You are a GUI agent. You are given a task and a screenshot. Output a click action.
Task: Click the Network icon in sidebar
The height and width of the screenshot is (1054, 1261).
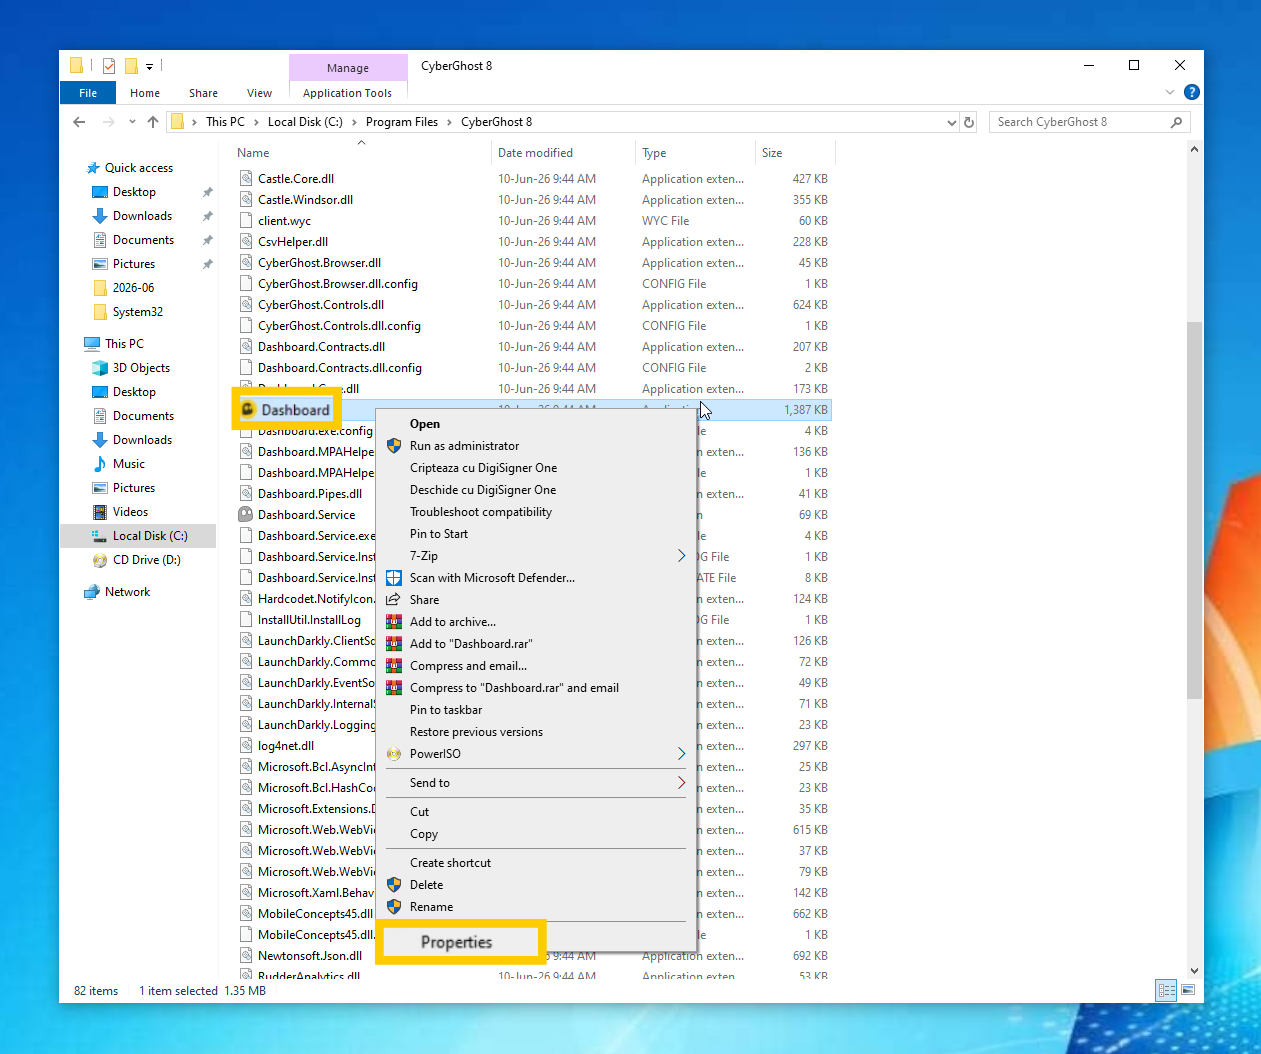[93, 592]
